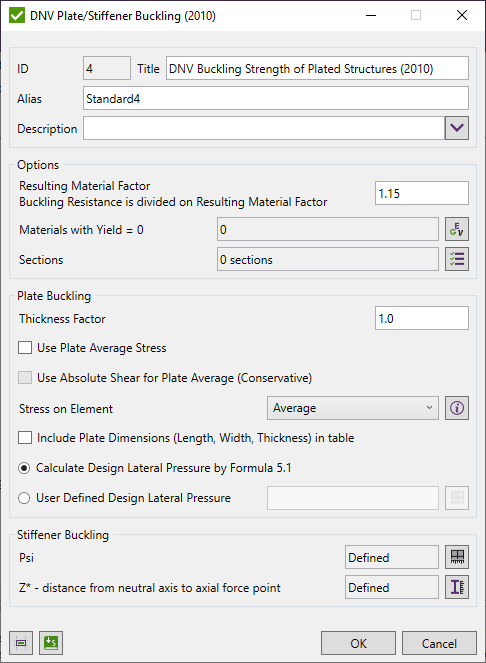This screenshot has height=663, width=486.
Task: Open the Stress on Element Average dropdown
Action: 353,408
